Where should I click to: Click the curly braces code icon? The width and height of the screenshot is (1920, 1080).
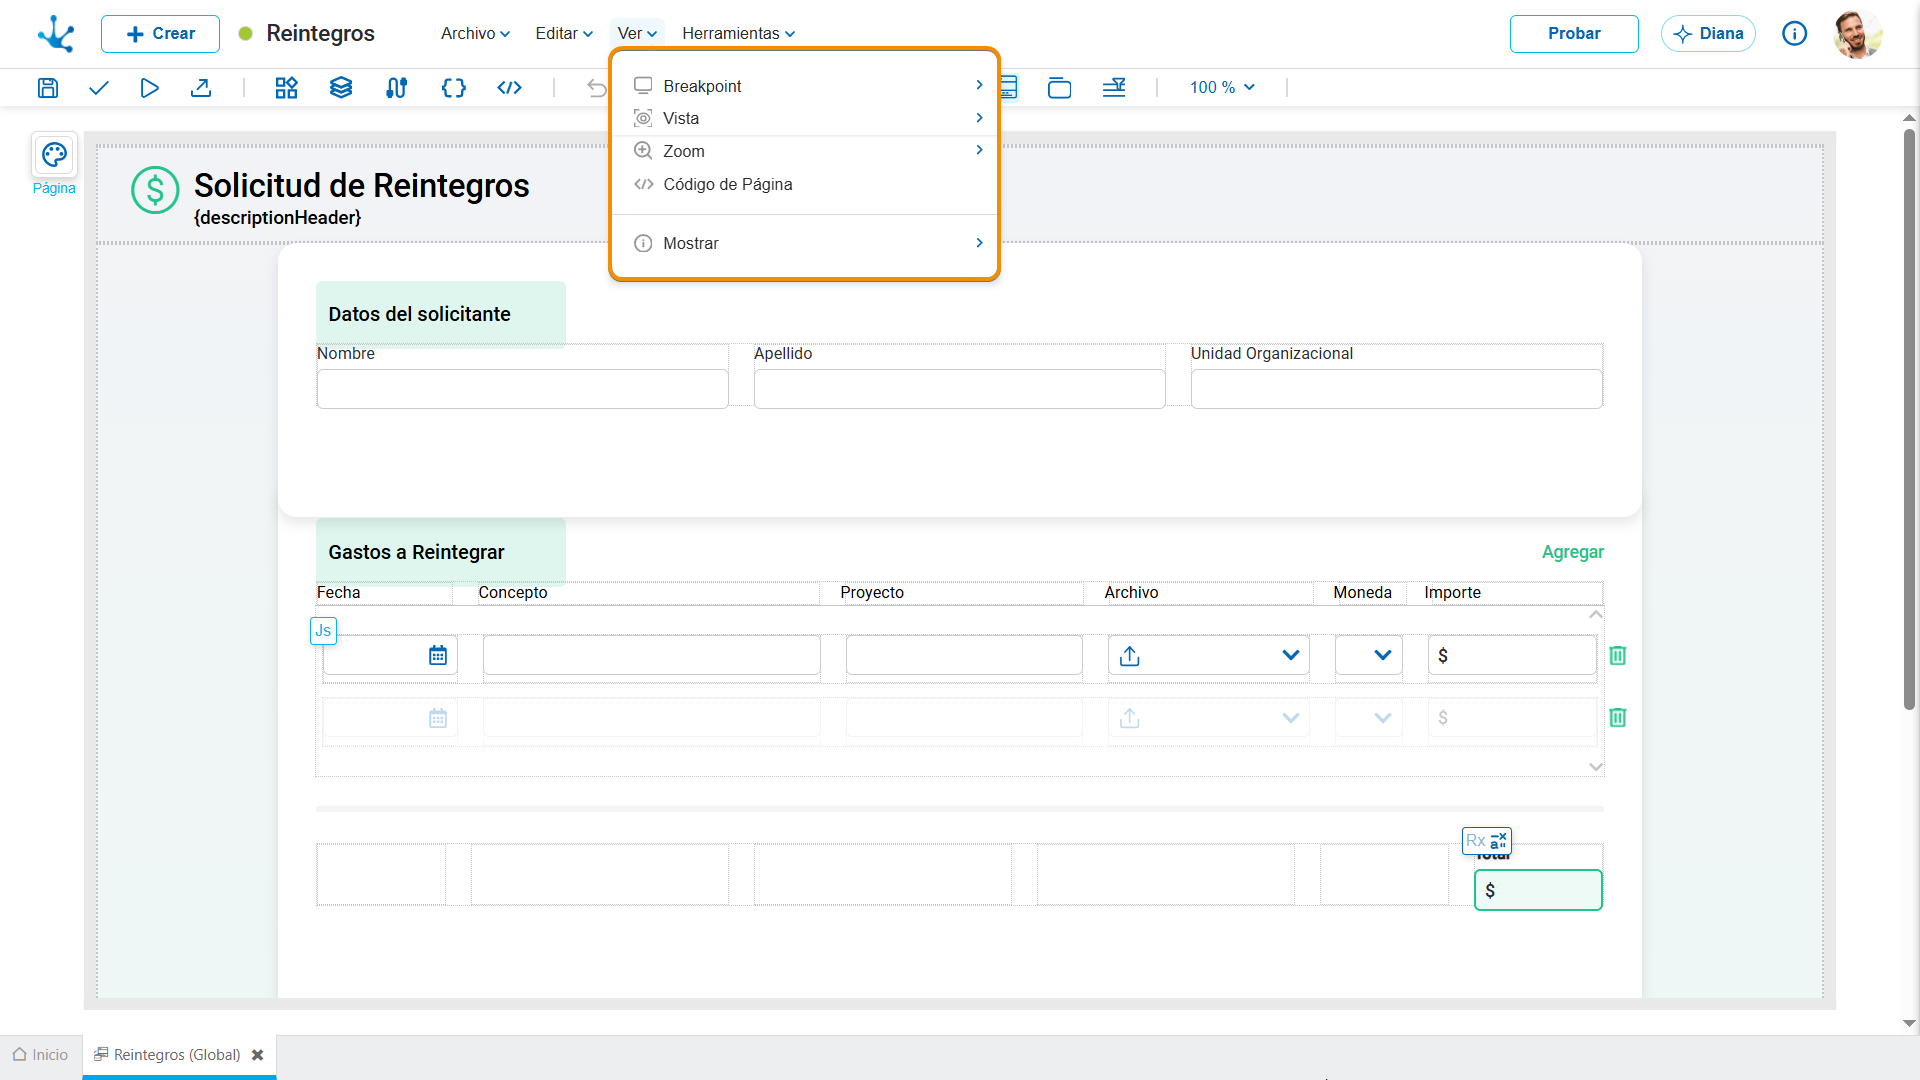click(454, 88)
